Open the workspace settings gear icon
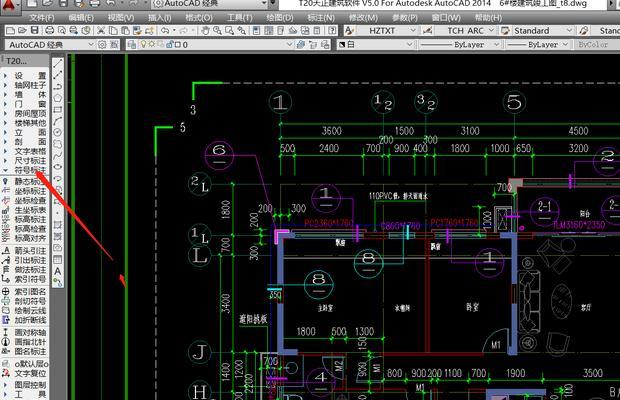Viewport: 620px width, 400px height. (102, 45)
